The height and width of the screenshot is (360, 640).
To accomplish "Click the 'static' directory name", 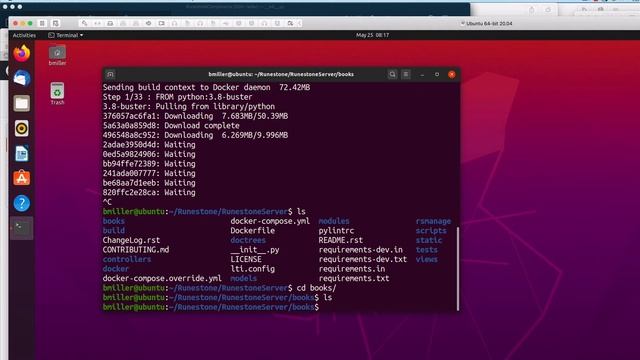I will (429, 240).
